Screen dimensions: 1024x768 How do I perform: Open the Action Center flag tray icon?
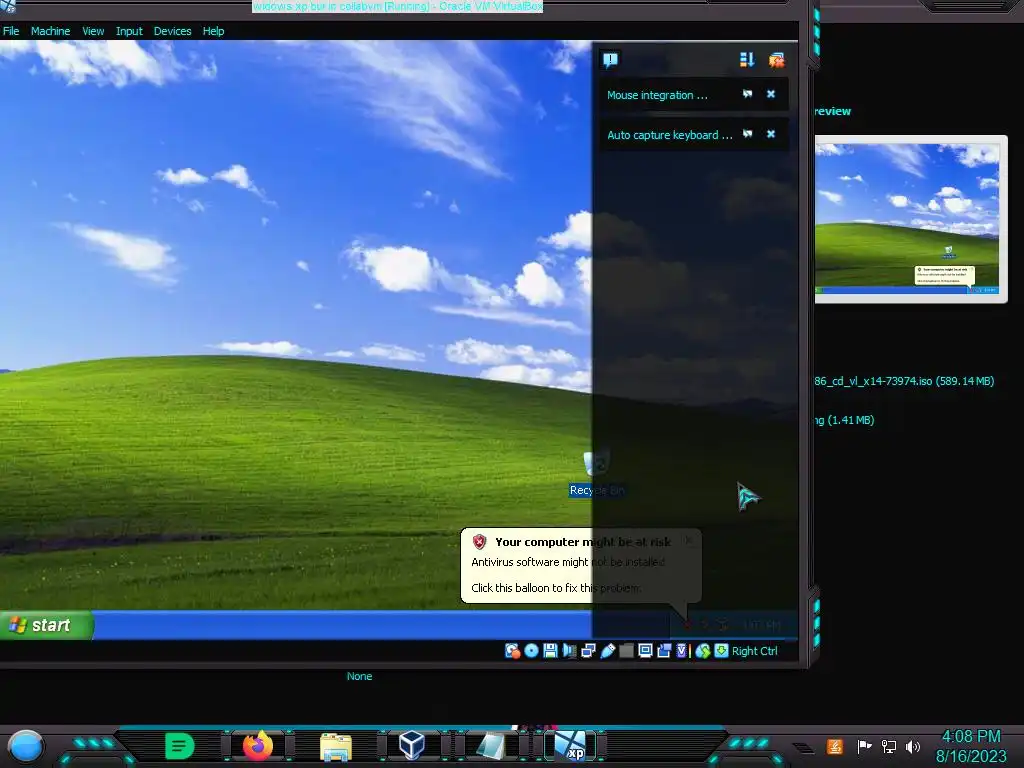864,746
